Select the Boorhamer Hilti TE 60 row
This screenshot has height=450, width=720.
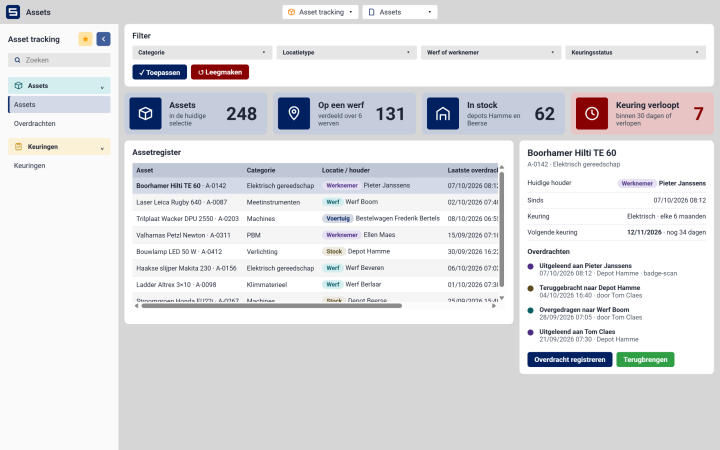(315, 186)
